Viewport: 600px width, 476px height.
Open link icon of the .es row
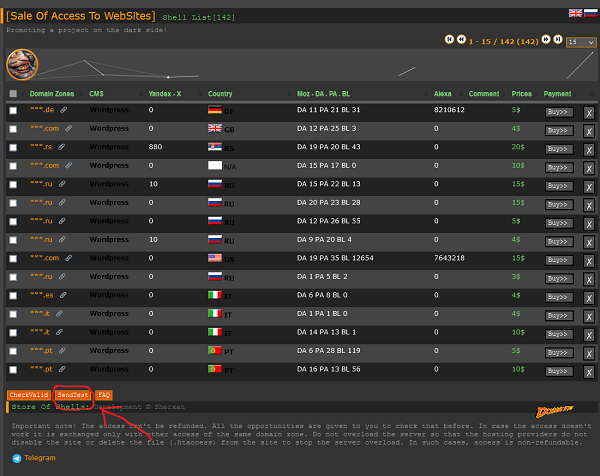pyautogui.click(x=63, y=295)
